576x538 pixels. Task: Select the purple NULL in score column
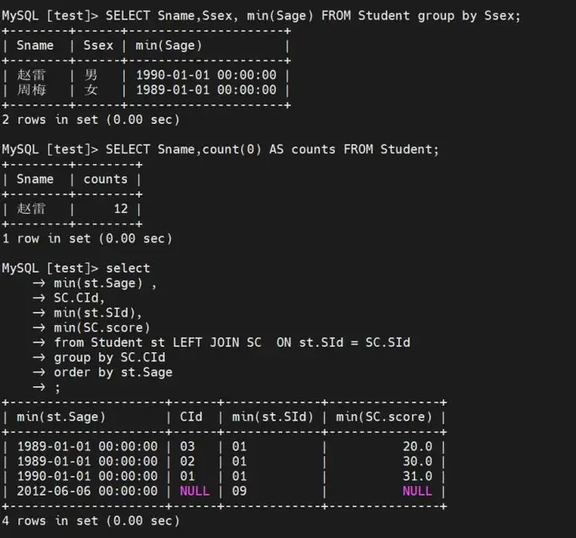(x=417, y=491)
